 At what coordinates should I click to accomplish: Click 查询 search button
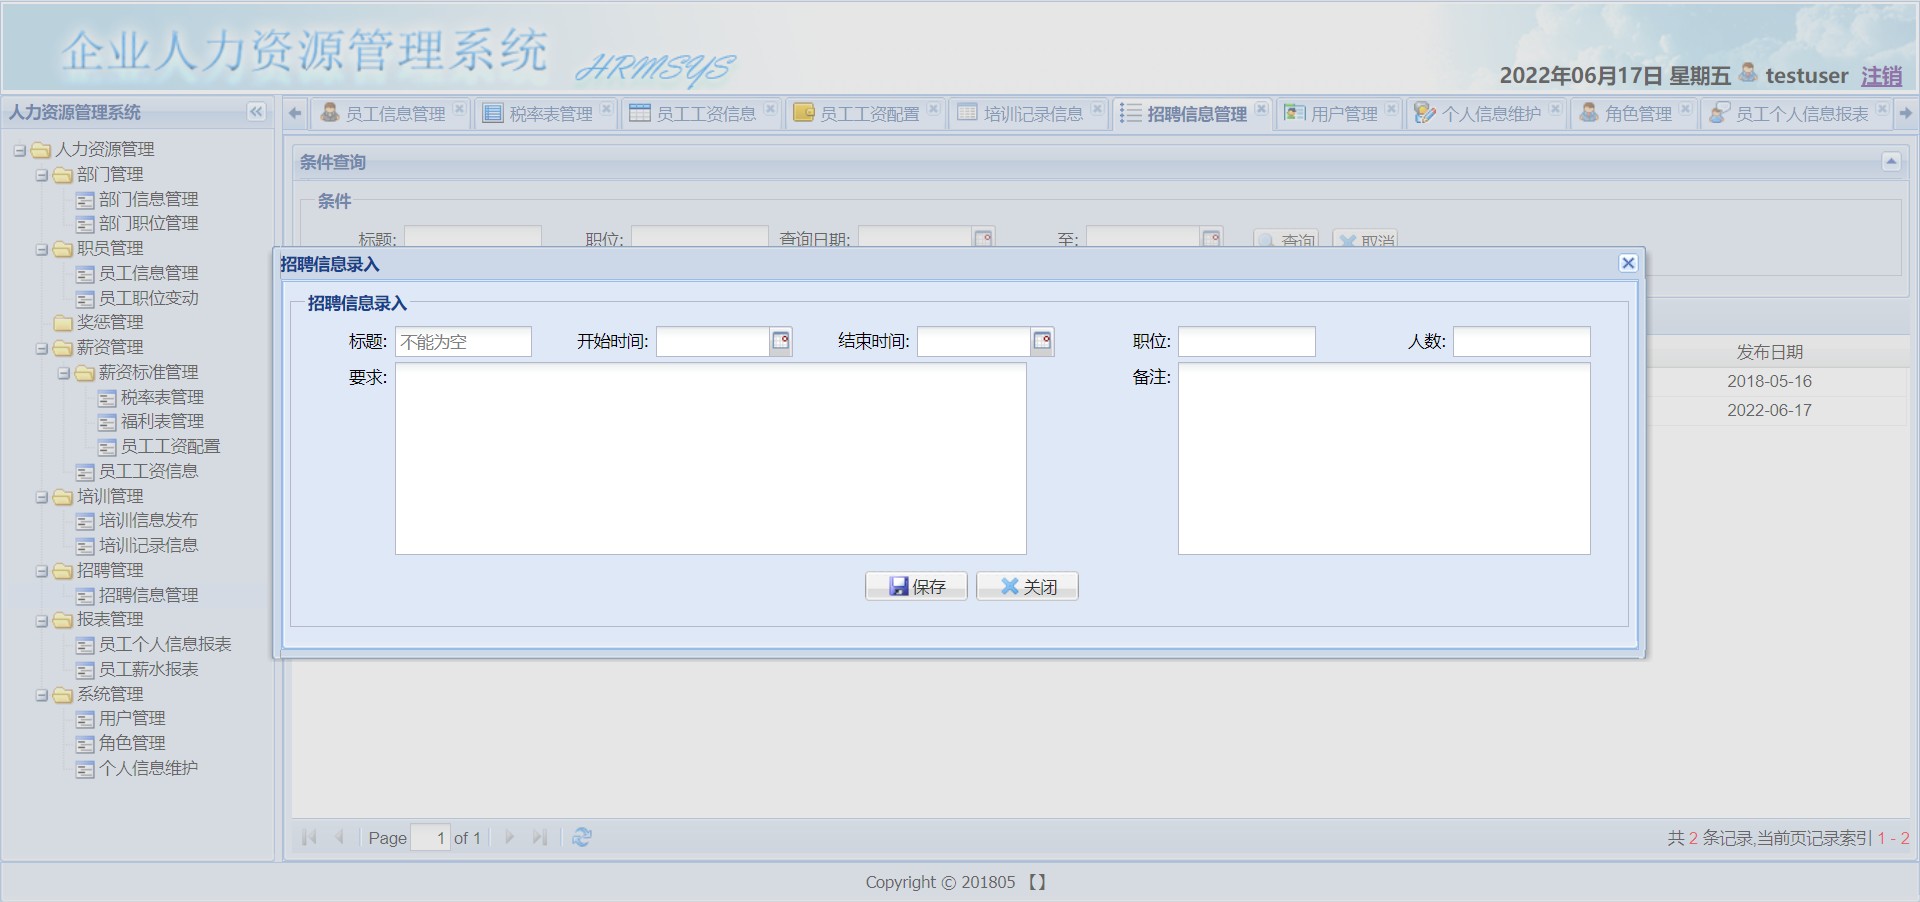1286,240
